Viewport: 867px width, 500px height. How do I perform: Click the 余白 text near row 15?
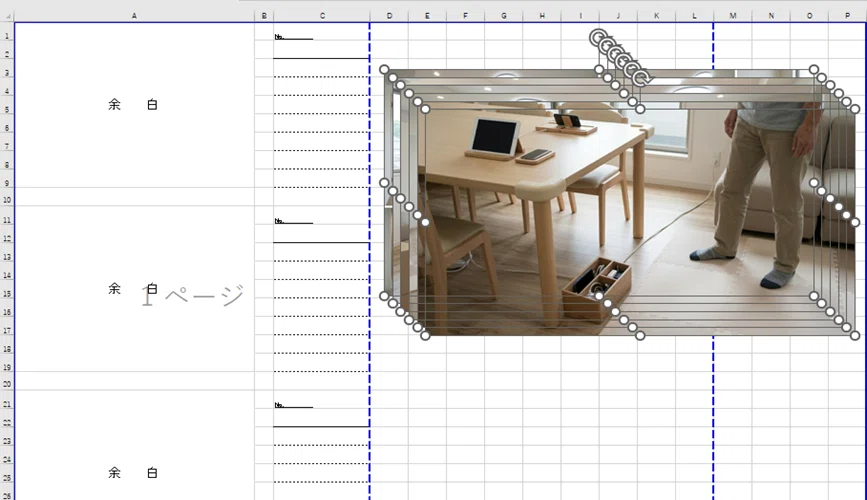(133, 289)
